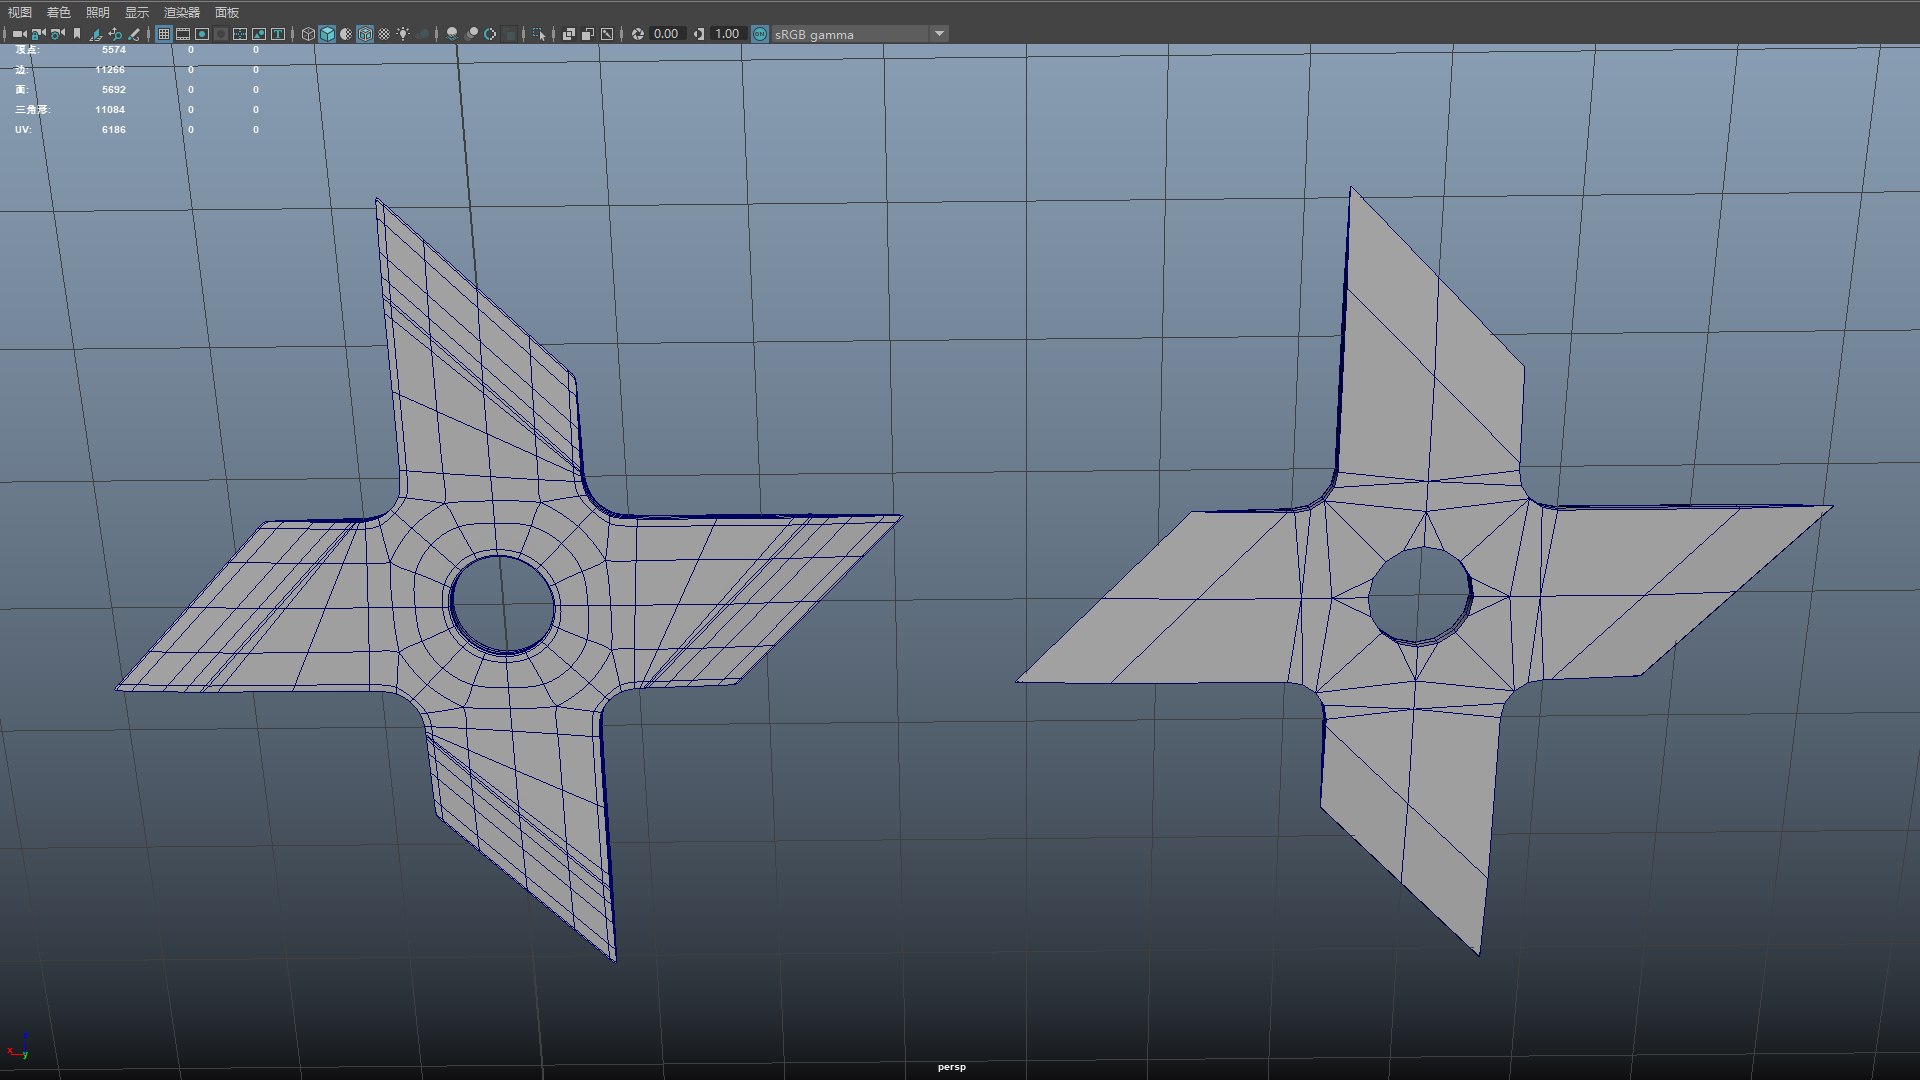Click the image plane icon
The image size is (1920, 1080).
[x=96, y=34]
